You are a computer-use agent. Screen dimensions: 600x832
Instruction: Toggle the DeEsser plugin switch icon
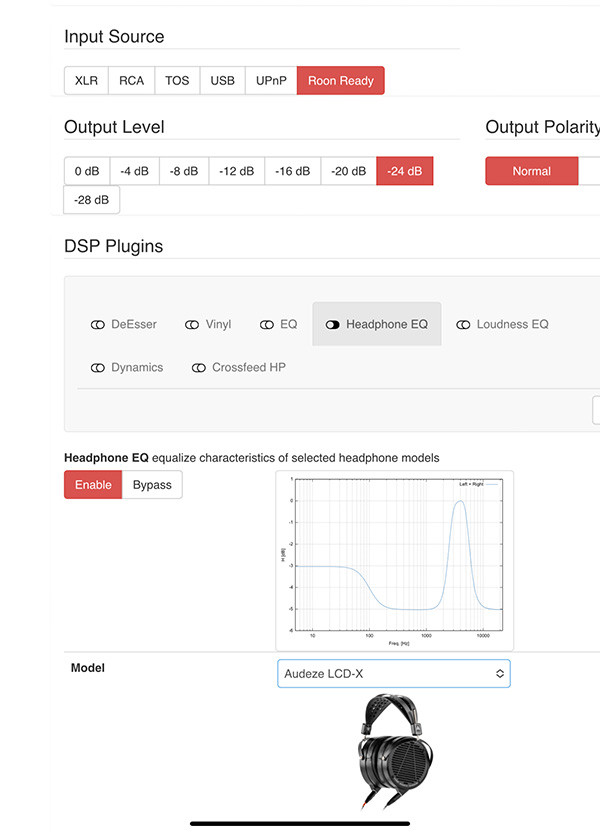tap(98, 325)
